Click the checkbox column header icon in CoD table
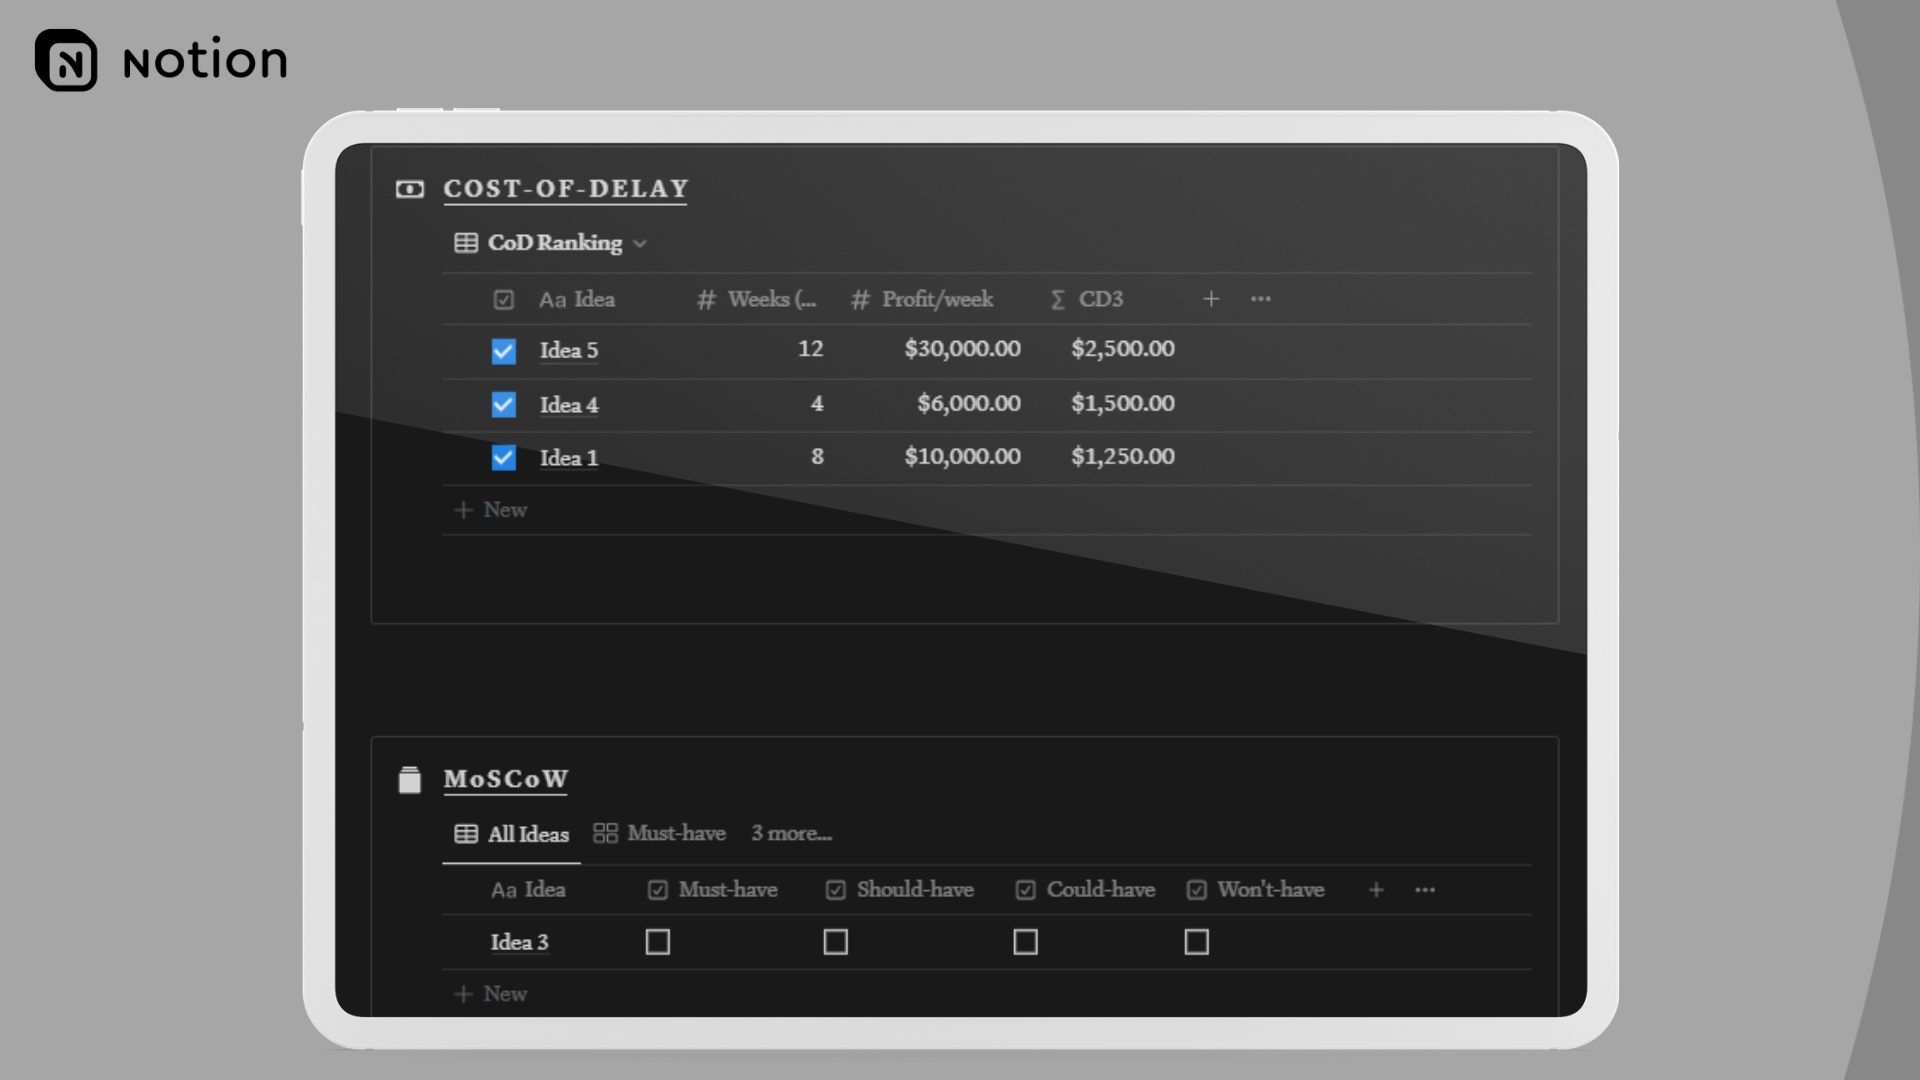 [504, 300]
